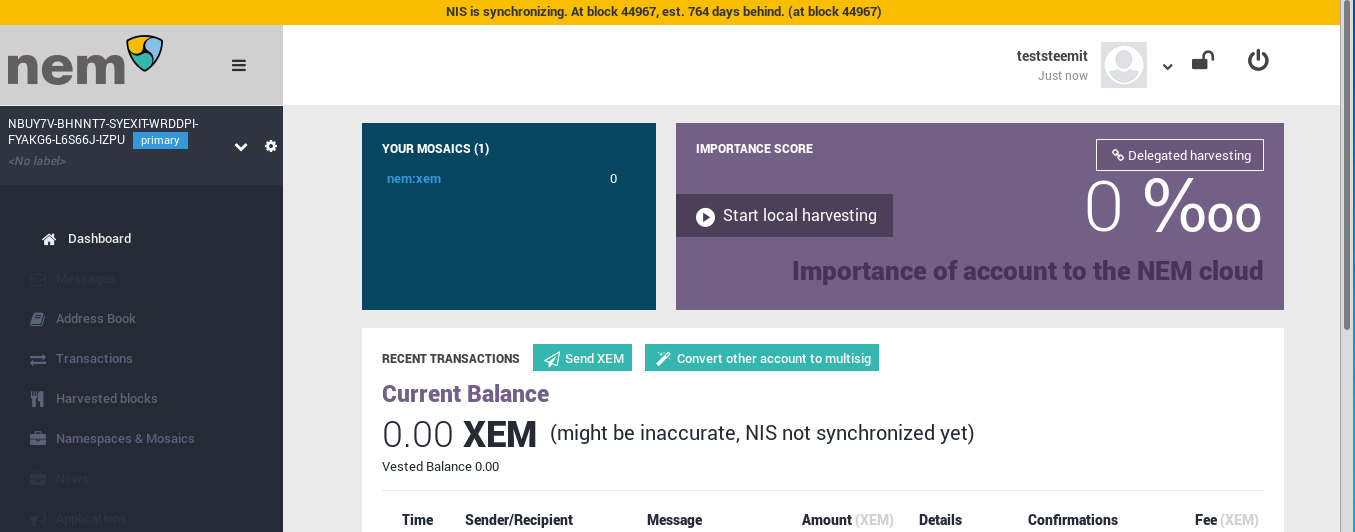This screenshot has height=532, width=1355.
Task: Click the teststeemit username
Action: tap(1052, 57)
